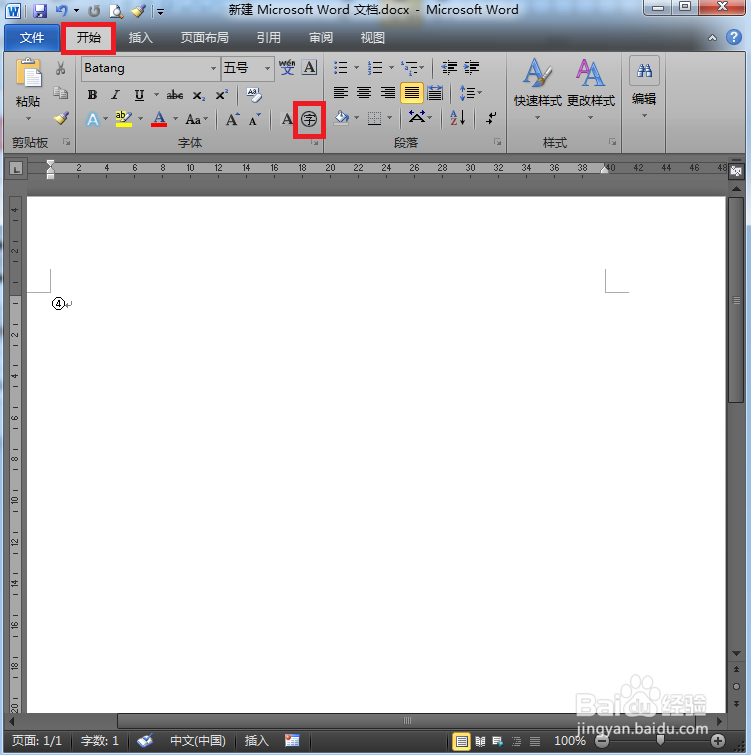Apply Superscript formatting
The image size is (751, 755).
(x=221, y=95)
